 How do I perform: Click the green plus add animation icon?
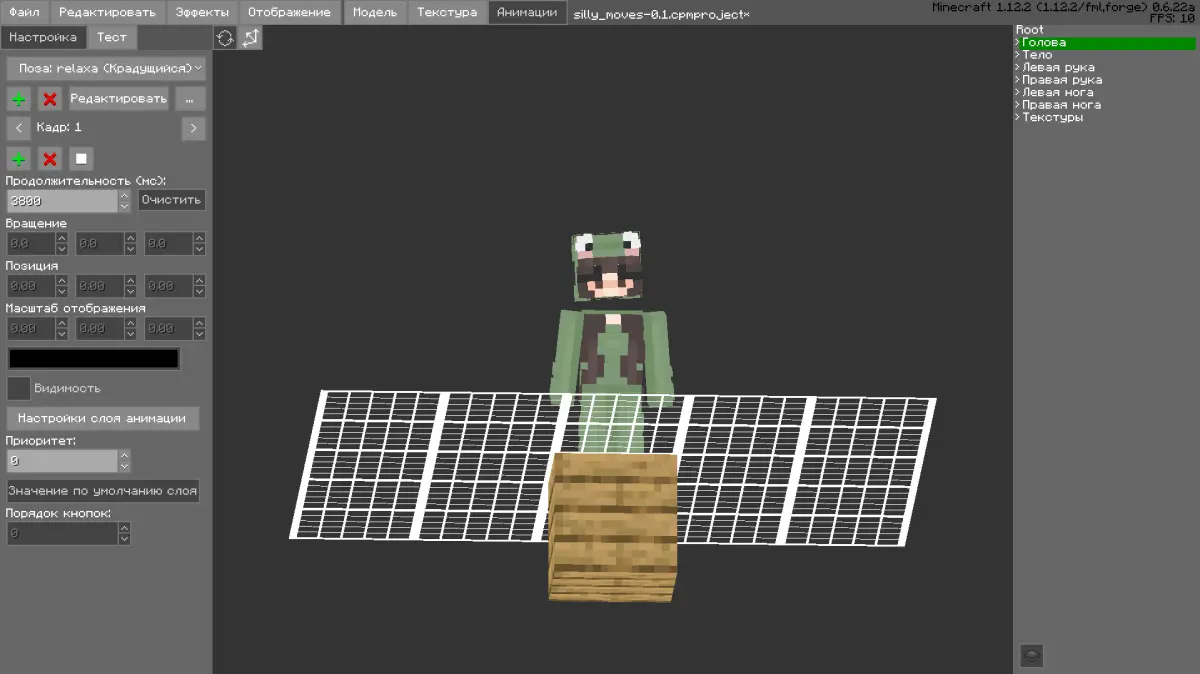point(19,99)
